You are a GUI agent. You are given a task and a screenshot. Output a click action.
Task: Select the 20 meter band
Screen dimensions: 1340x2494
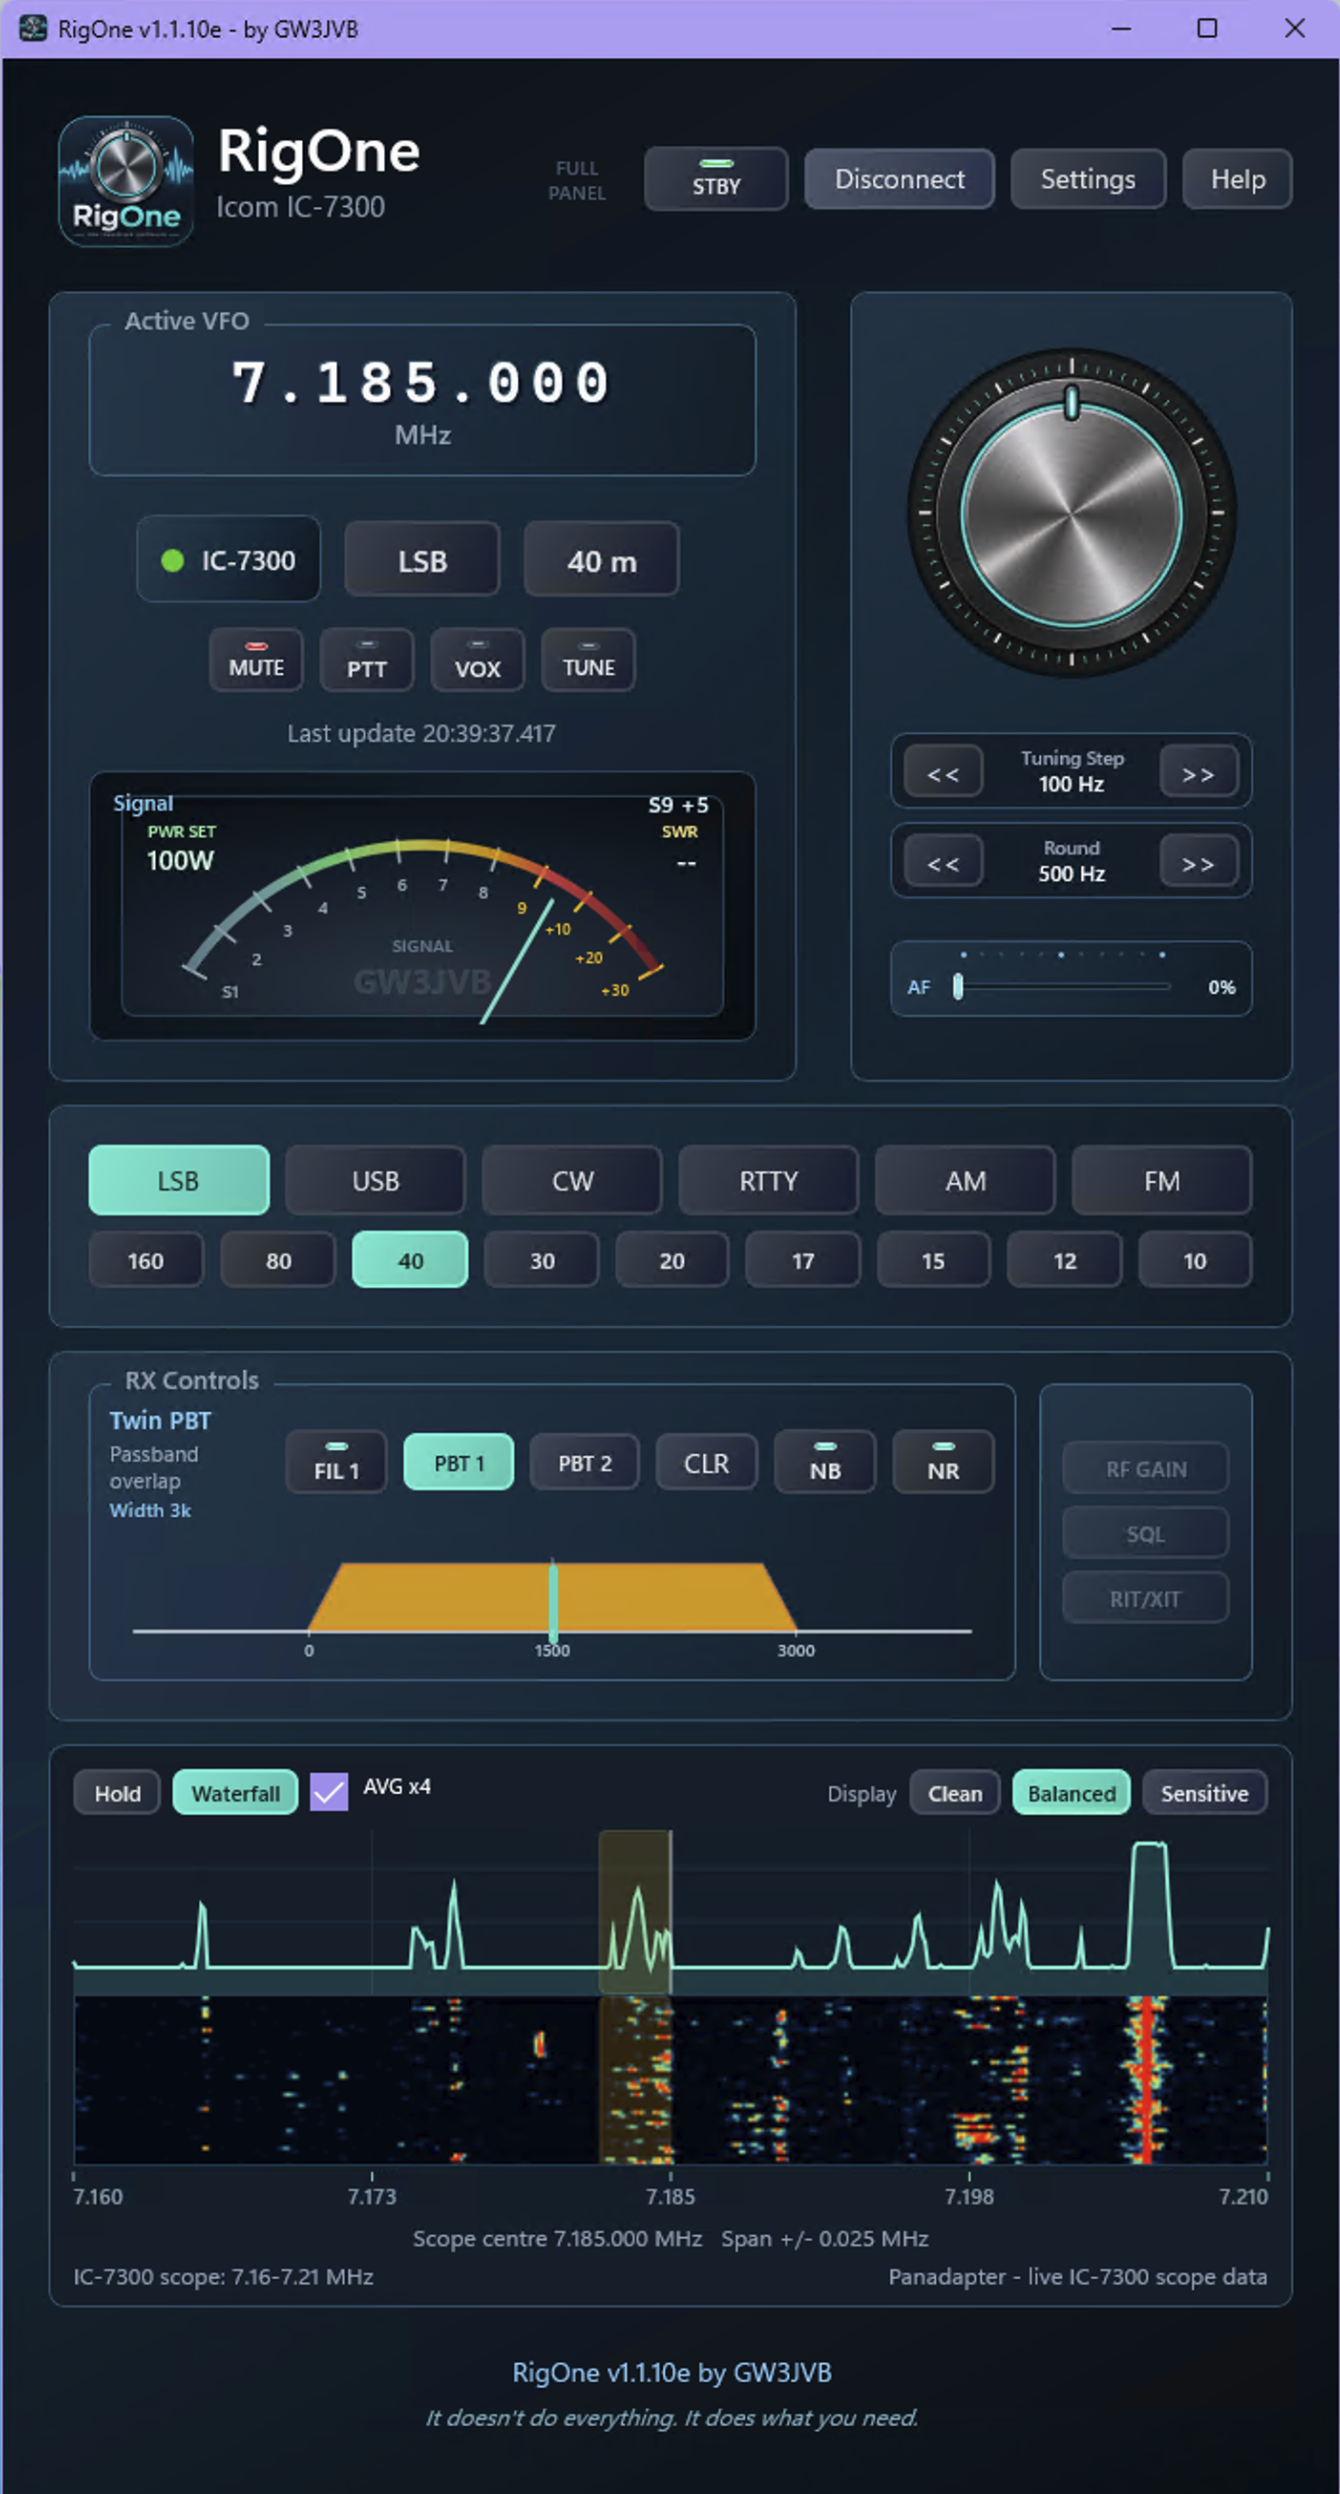[x=672, y=1260]
